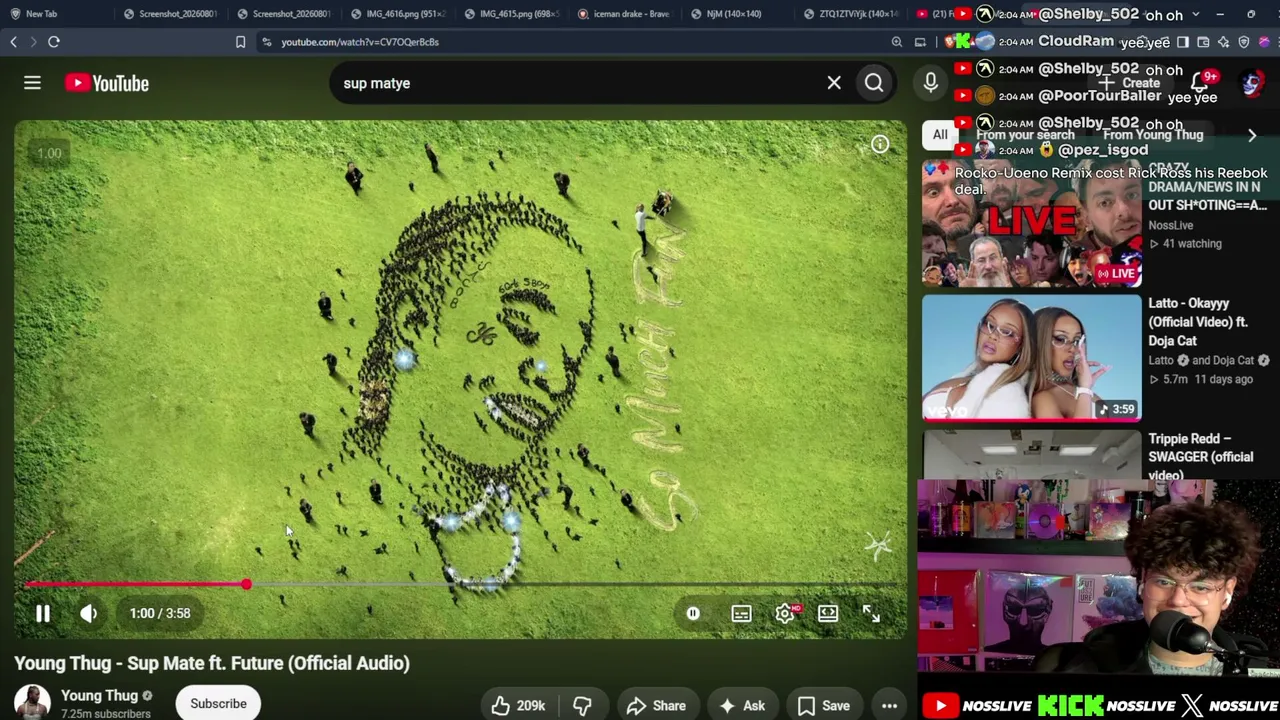Go to the YouTube home logo
The image size is (1280, 720).
click(107, 83)
